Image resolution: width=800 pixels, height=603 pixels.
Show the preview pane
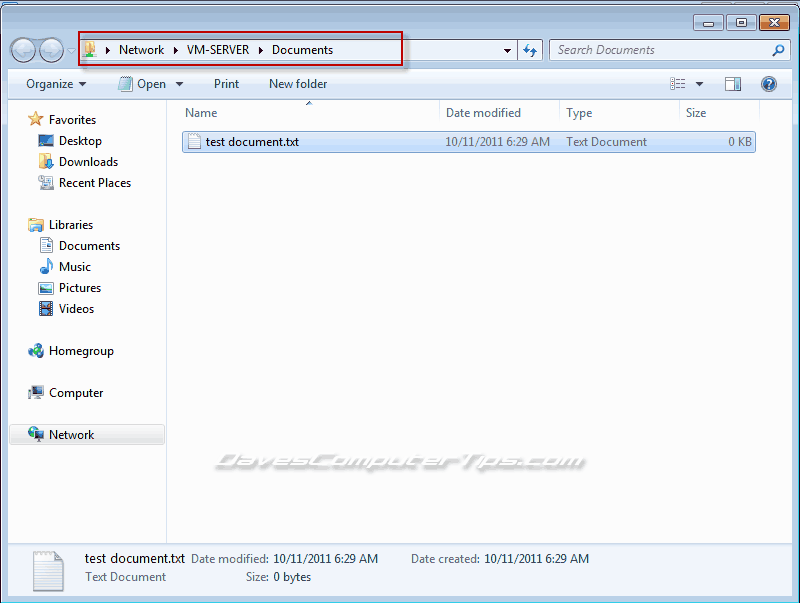click(x=733, y=84)
